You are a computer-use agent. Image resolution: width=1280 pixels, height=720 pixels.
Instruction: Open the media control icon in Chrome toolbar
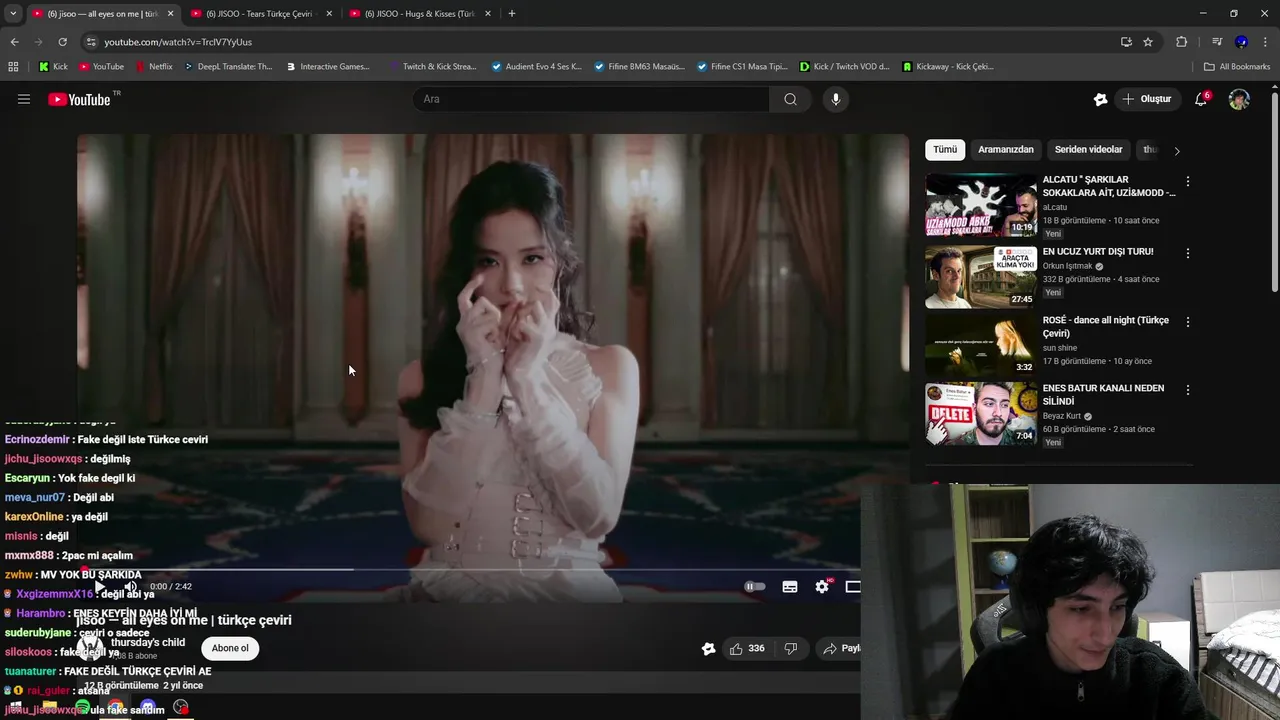(x=1217, y=42)
